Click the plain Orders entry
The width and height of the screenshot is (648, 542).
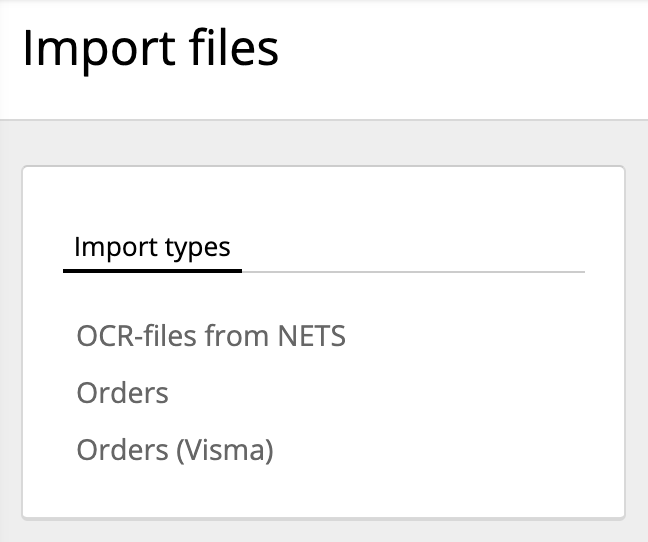pos(122,393)
